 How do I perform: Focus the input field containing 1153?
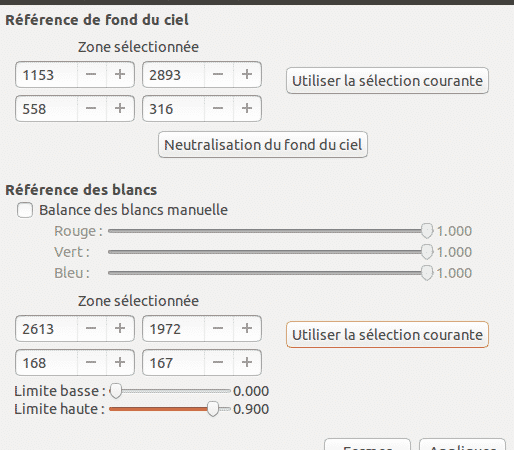[x=47, y=75]
